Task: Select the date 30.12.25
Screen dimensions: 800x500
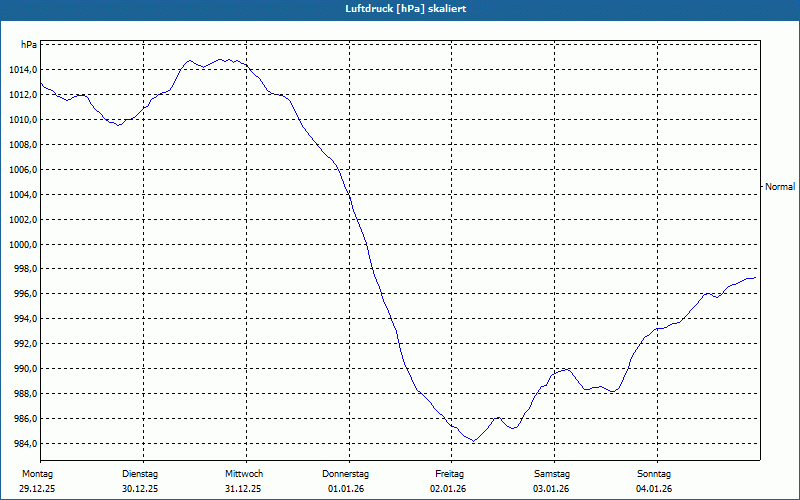Action: 140,489
